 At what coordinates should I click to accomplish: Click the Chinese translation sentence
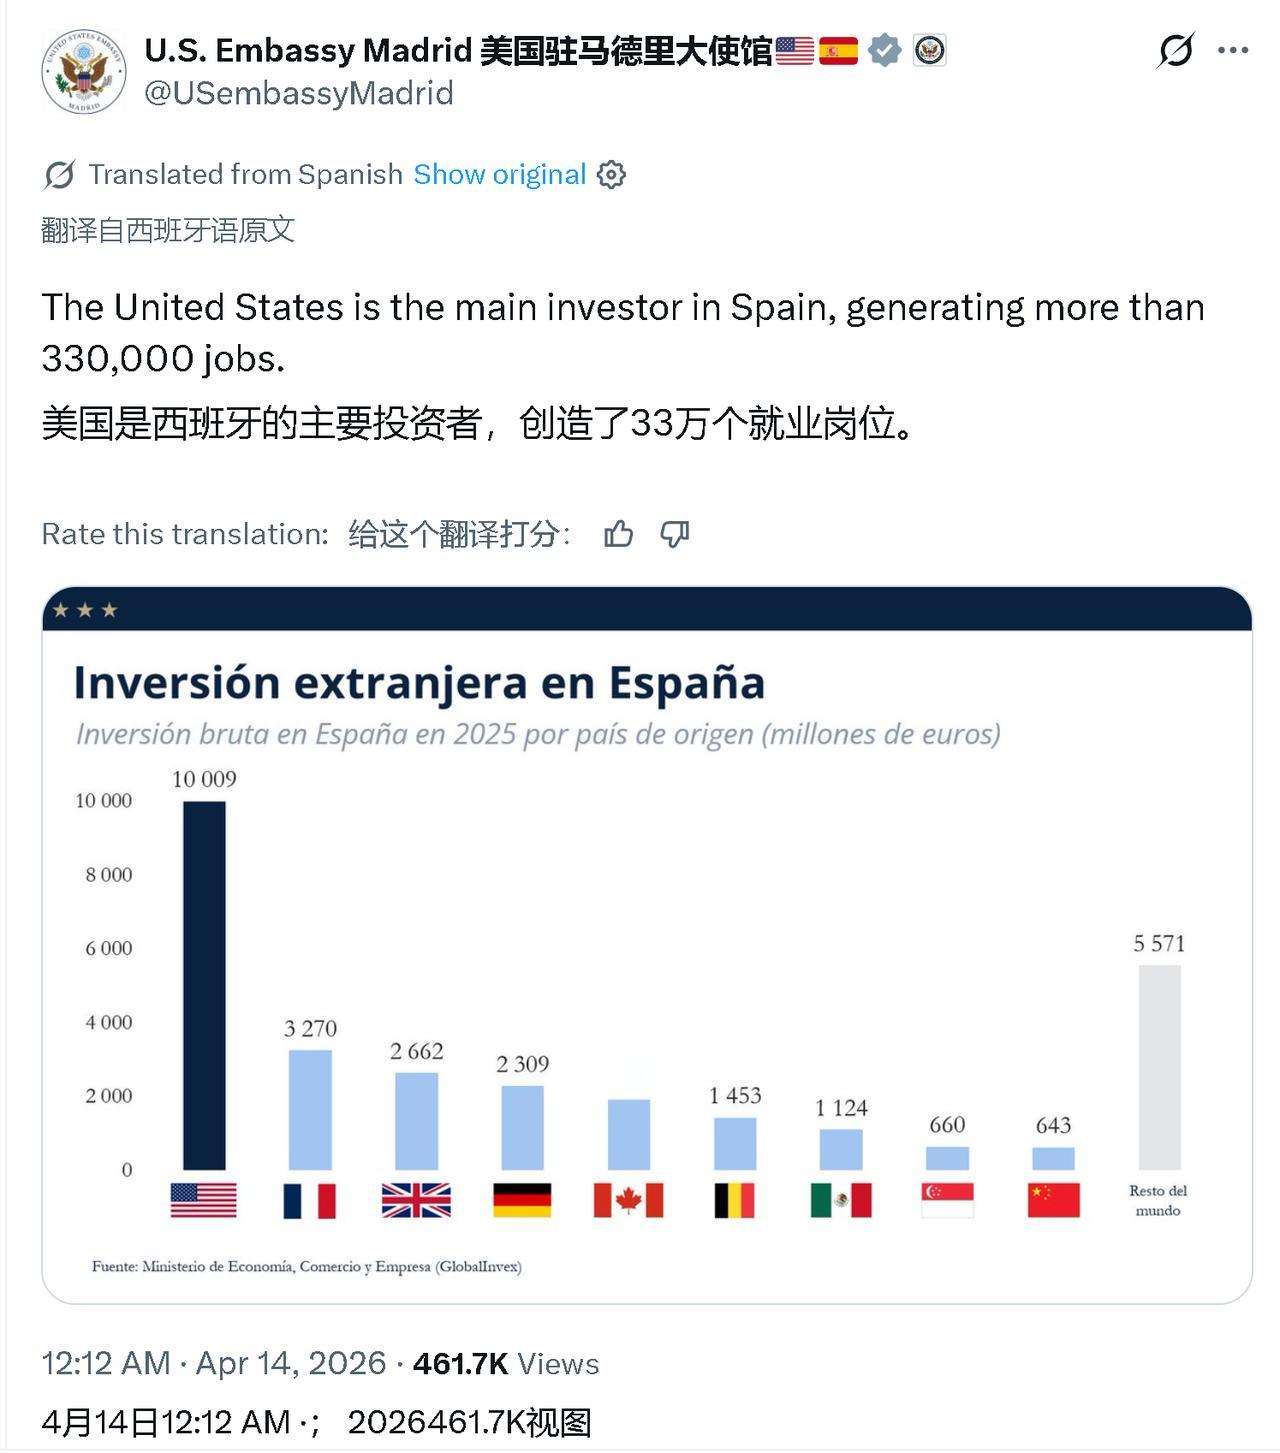(x=478, y=424)
